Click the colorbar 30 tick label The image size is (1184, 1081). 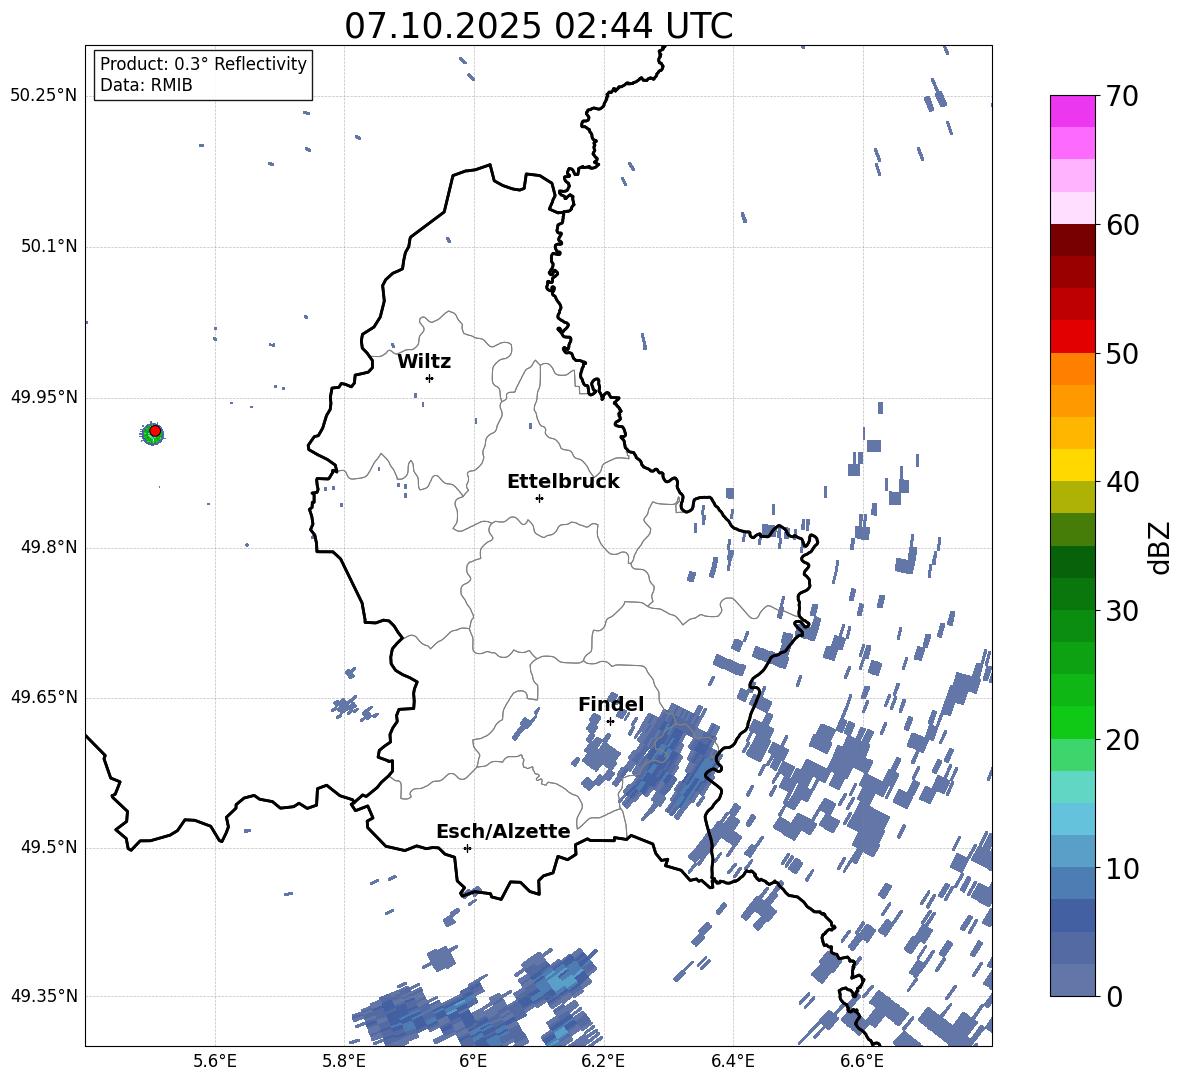[x=1122, y=610]
